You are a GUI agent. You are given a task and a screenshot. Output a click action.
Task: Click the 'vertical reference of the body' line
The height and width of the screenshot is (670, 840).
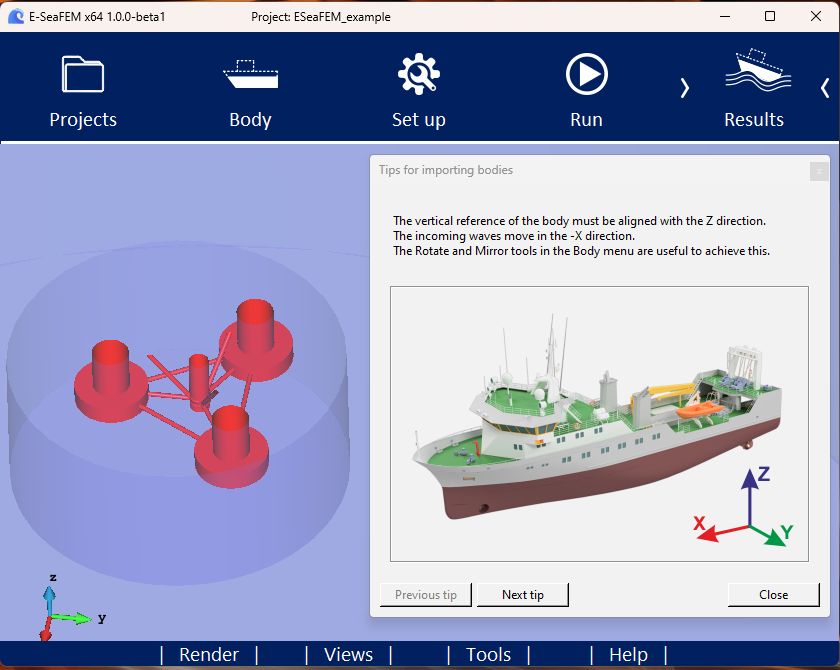[580, 221]
